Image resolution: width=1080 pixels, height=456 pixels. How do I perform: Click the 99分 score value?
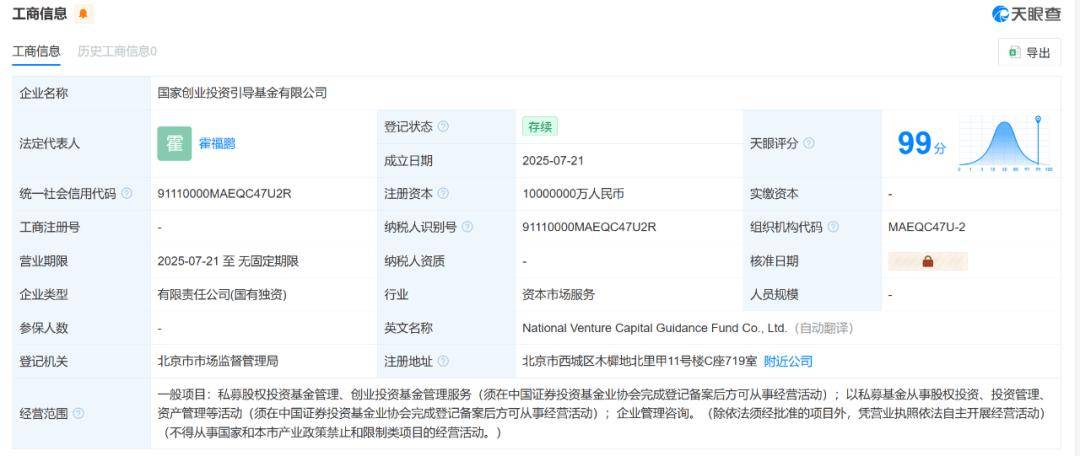pyautogui.click(x=922, y=144)
